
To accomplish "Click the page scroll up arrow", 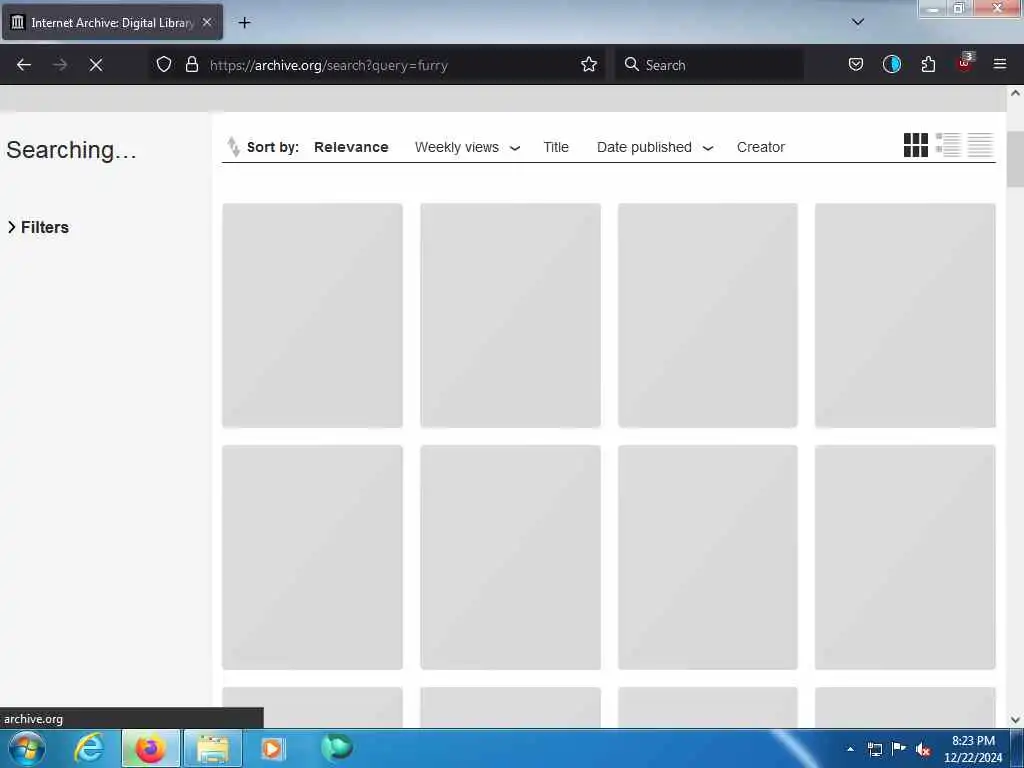I will (1015, 93).
